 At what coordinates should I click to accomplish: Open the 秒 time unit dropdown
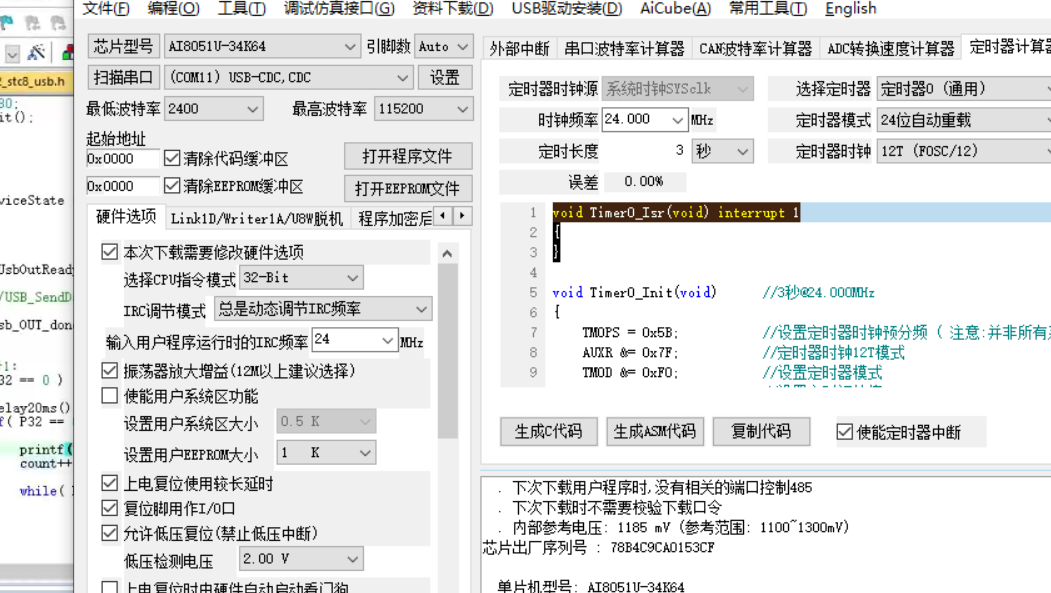722,151
